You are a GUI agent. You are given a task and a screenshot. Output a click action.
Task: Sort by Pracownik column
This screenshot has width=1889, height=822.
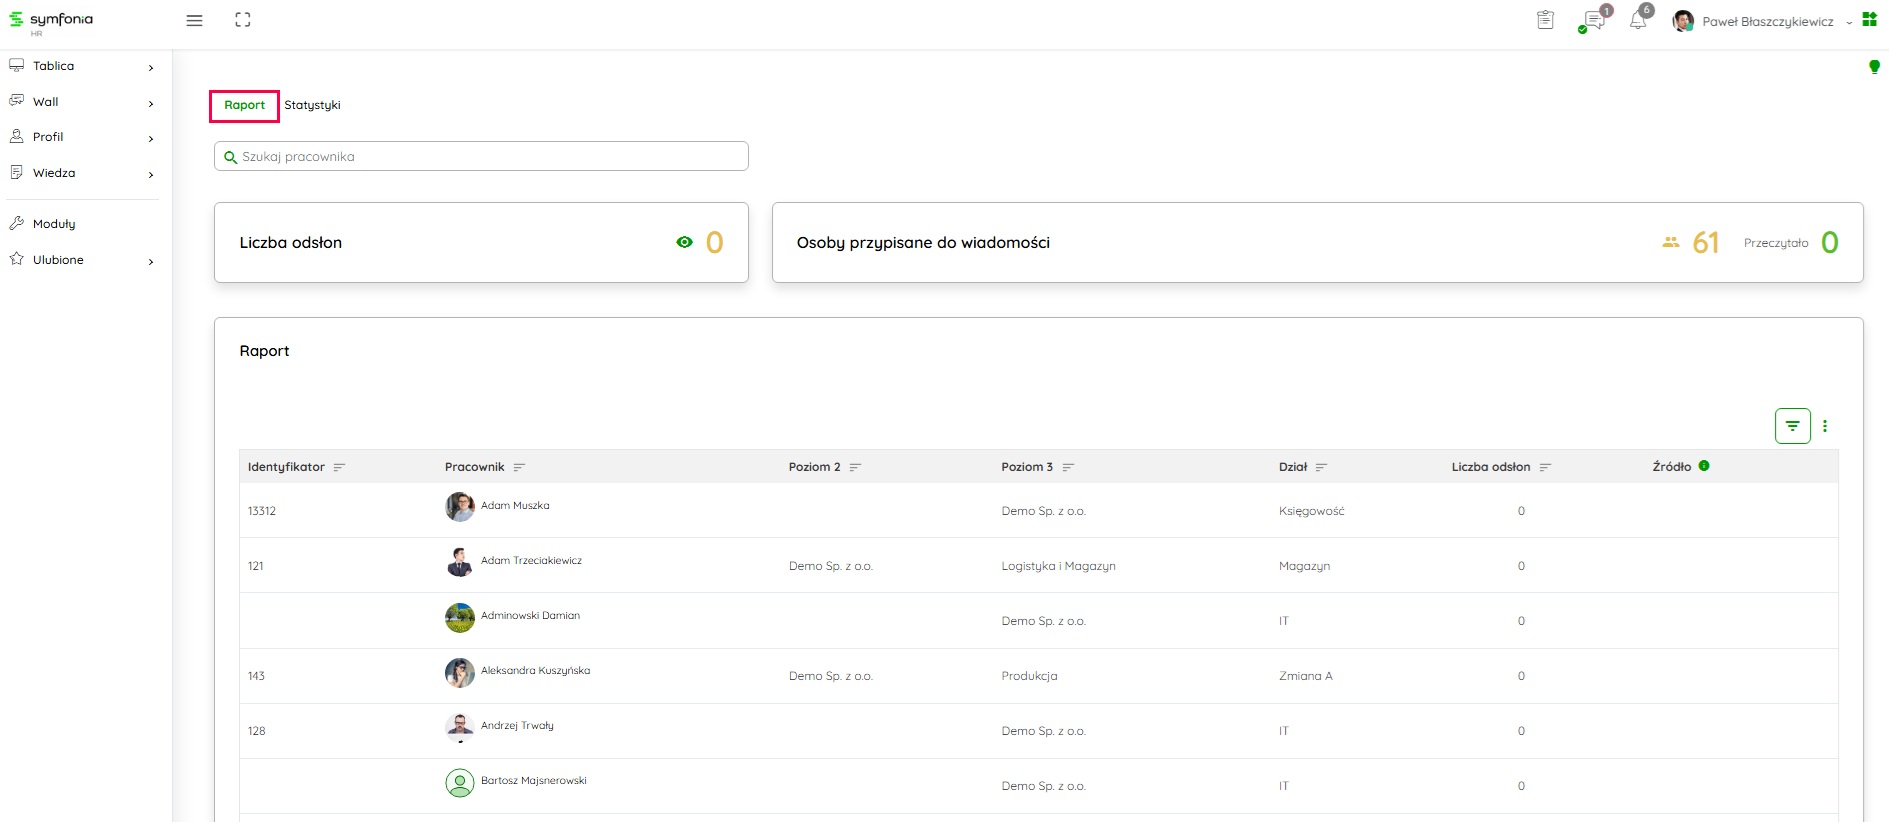(x=519, y=467)
